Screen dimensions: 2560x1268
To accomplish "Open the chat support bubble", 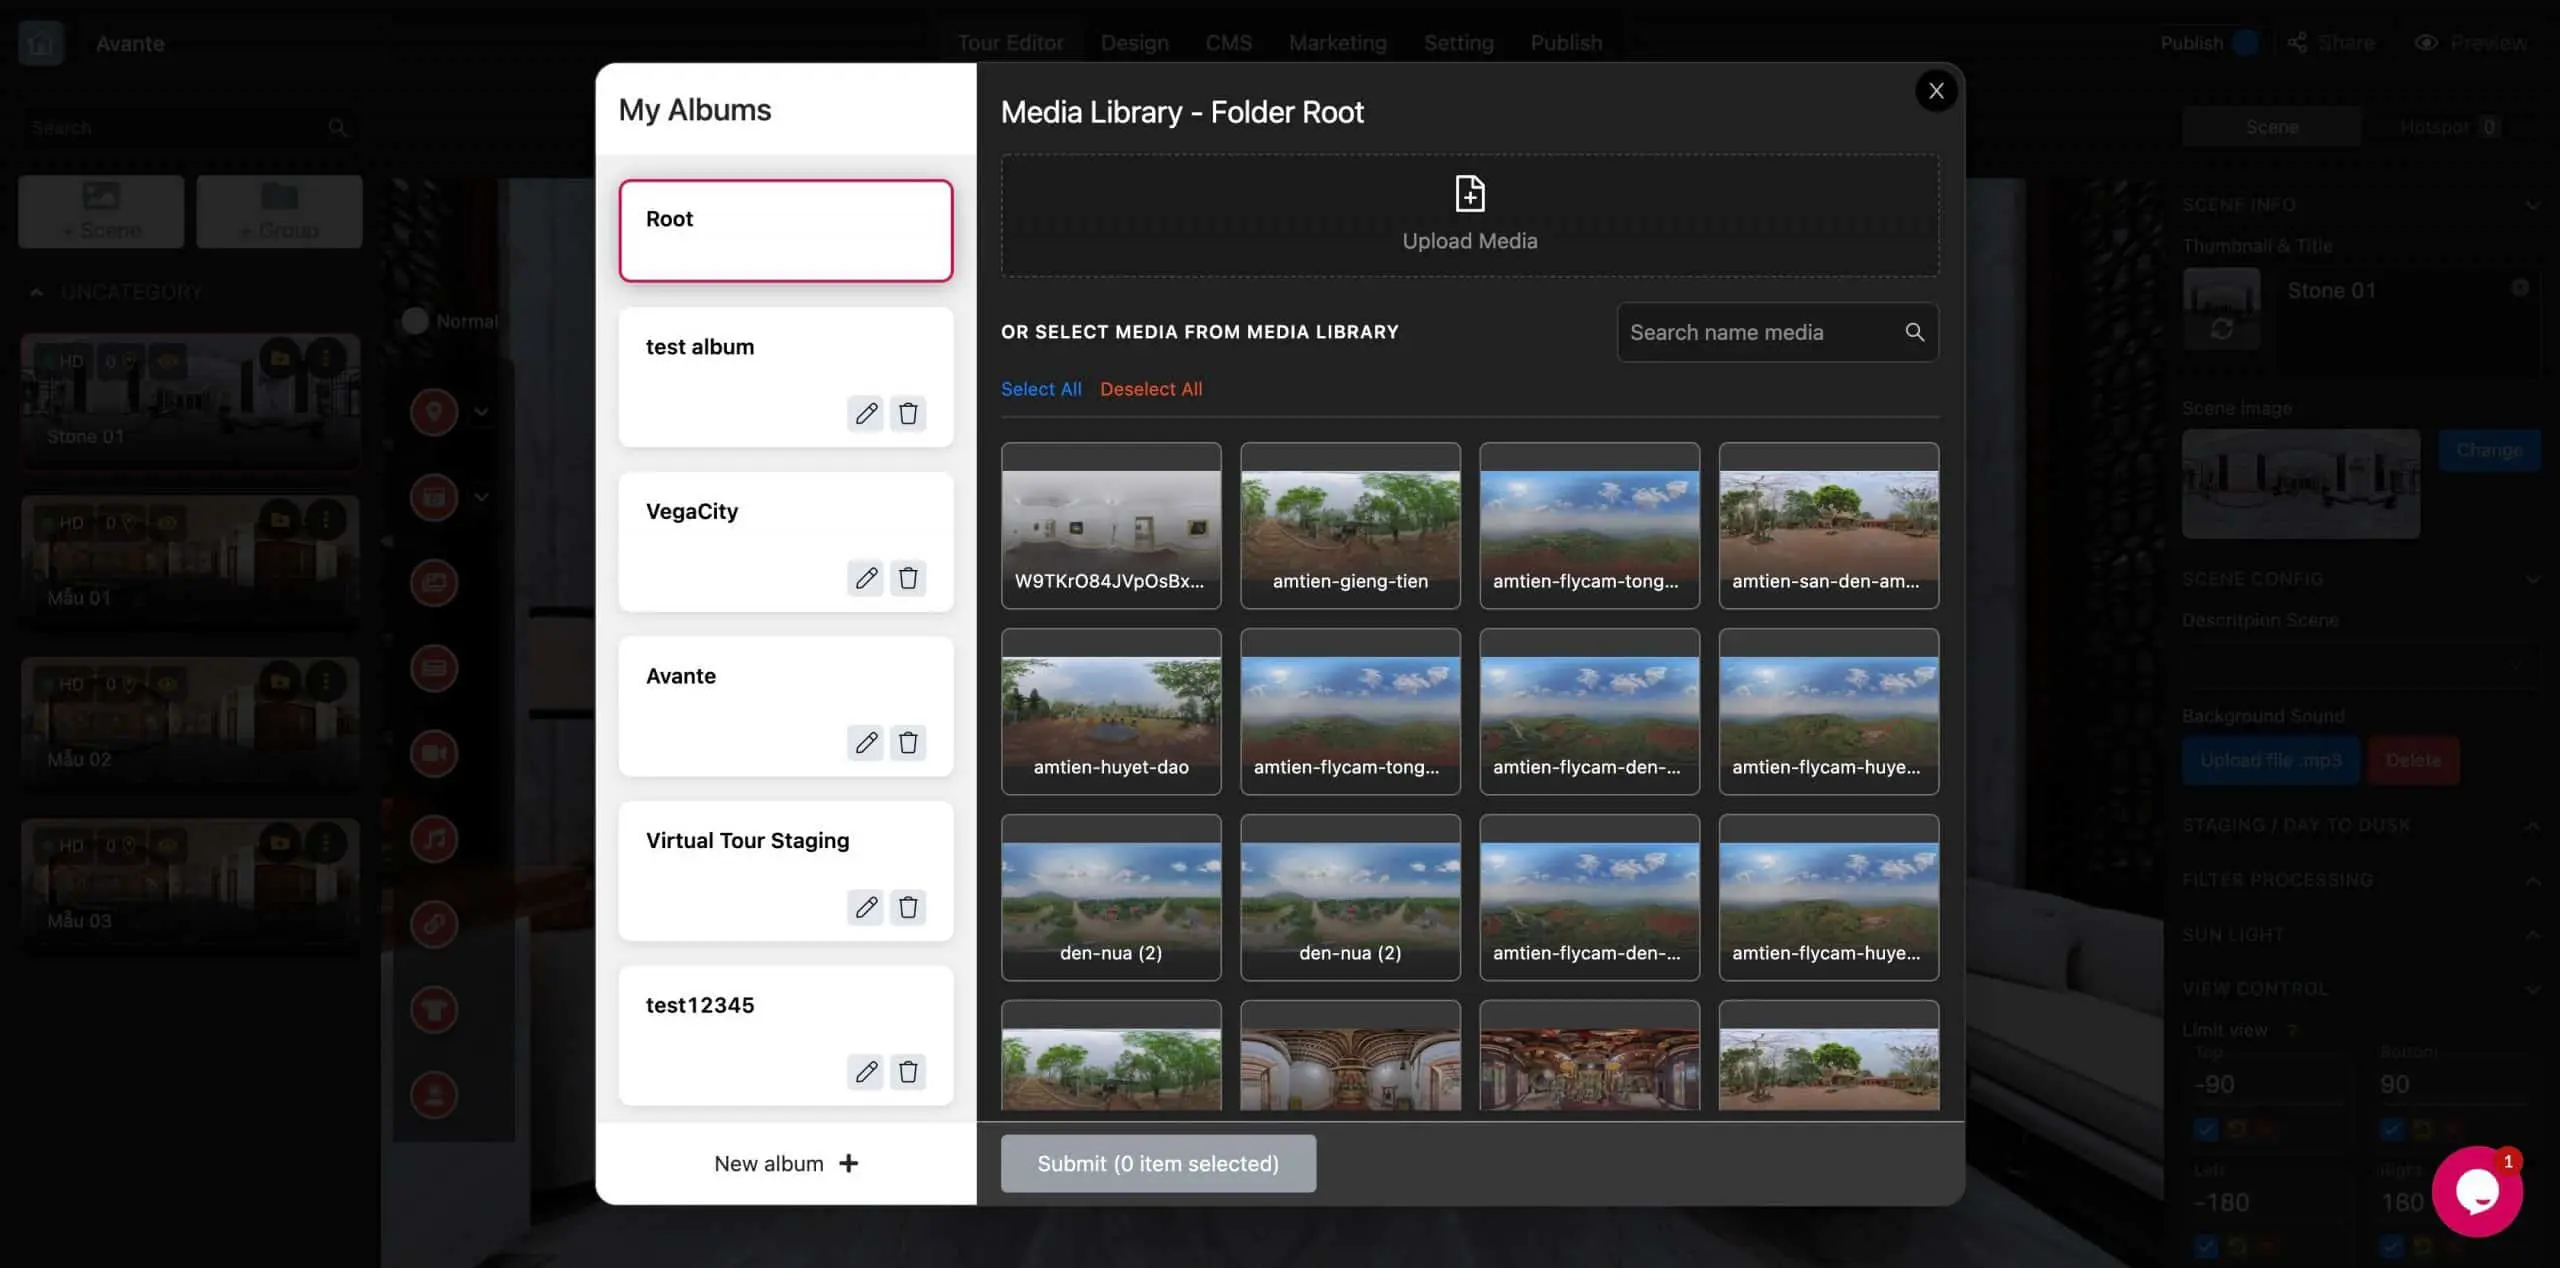I will click(x=2477, y=1192).
